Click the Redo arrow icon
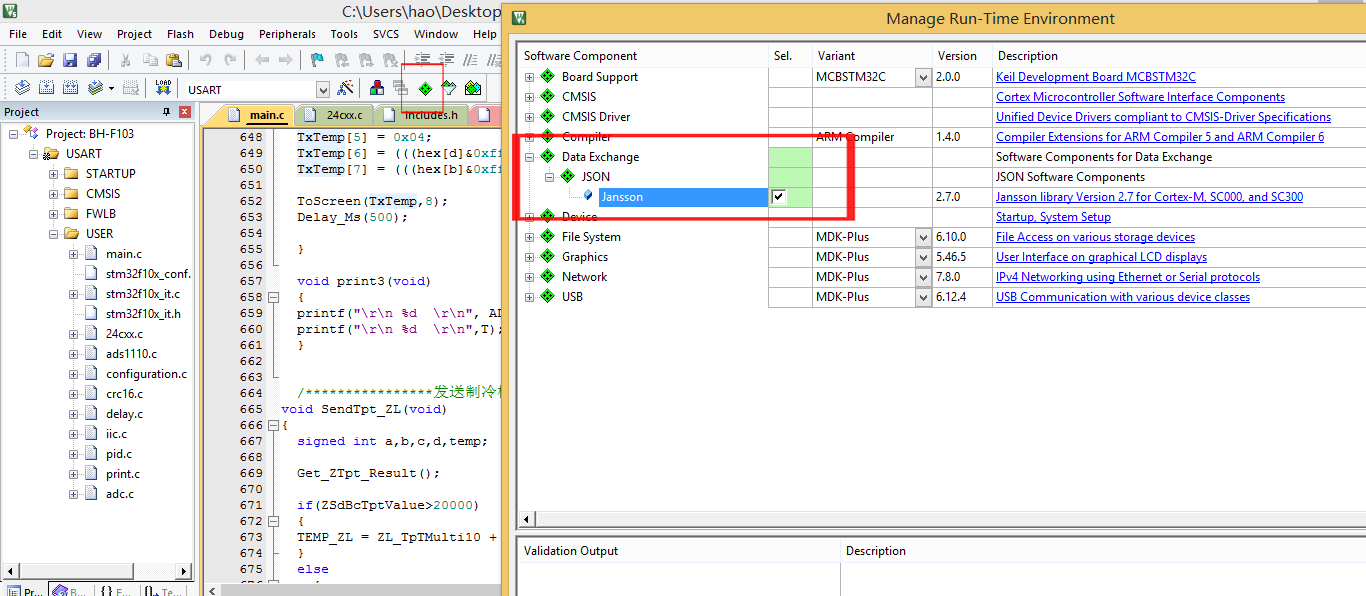This screenshot has height=596, width=1366. click(230, 60)
